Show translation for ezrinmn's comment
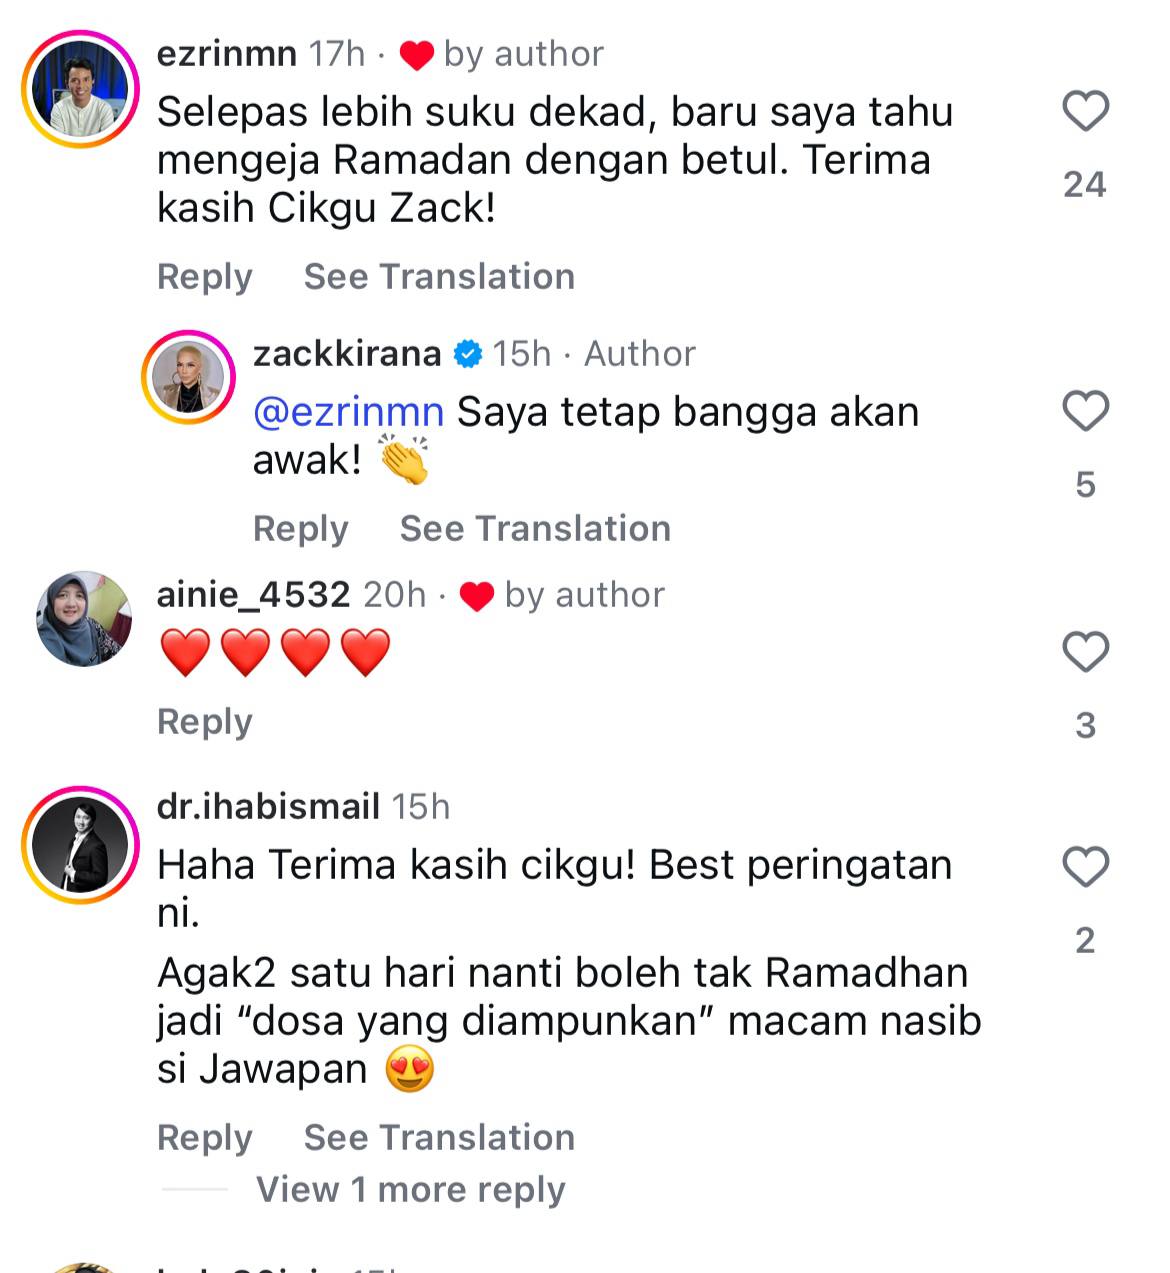Viewport: 1170px width, 1273px height. coord(439,277)
